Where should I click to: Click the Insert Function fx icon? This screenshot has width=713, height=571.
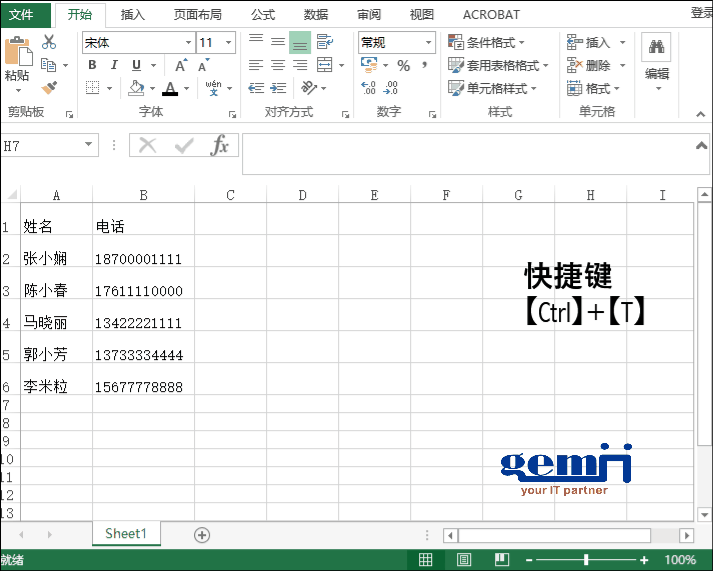(219, 146)
